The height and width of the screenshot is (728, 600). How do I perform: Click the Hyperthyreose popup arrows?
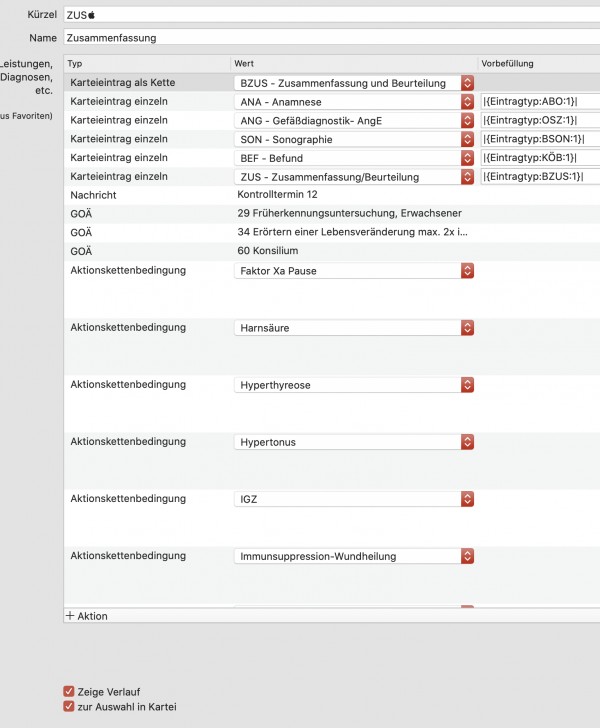coord(467,385)
